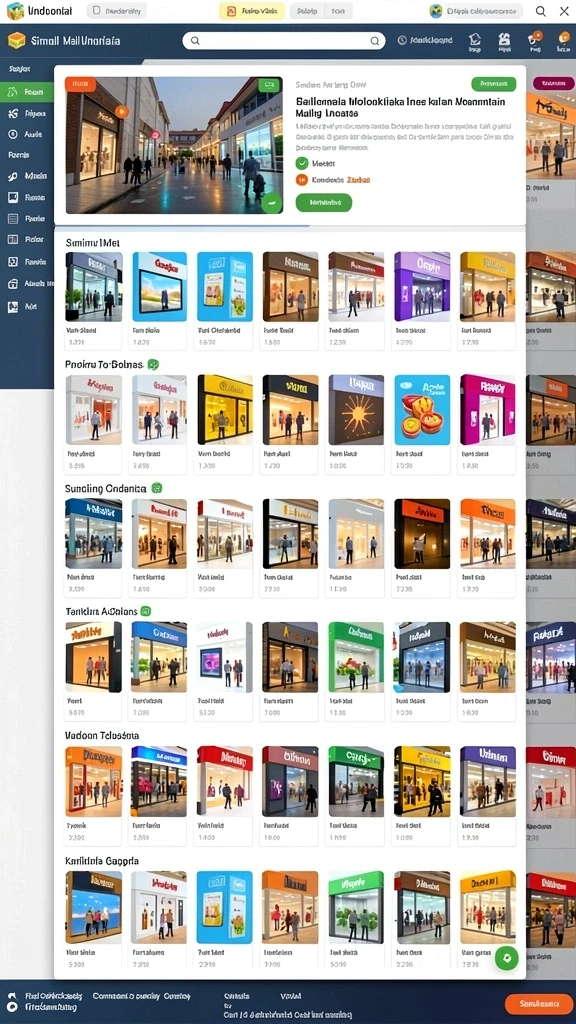The image size is (576, 1024).
Task: Click the orange round icon under the green checkmark
Action: coord(302,180)
